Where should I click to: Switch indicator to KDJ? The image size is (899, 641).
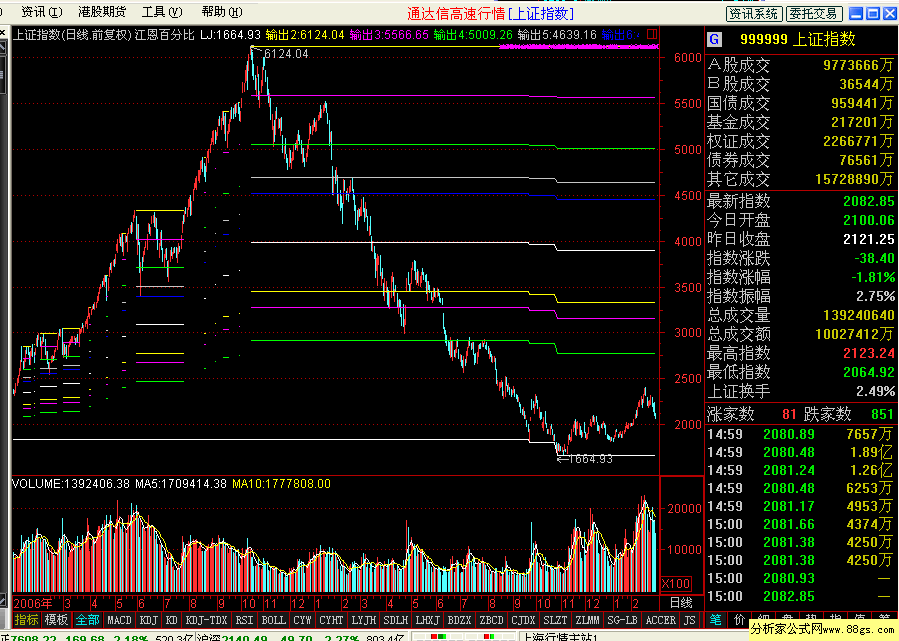pos(149,620)
